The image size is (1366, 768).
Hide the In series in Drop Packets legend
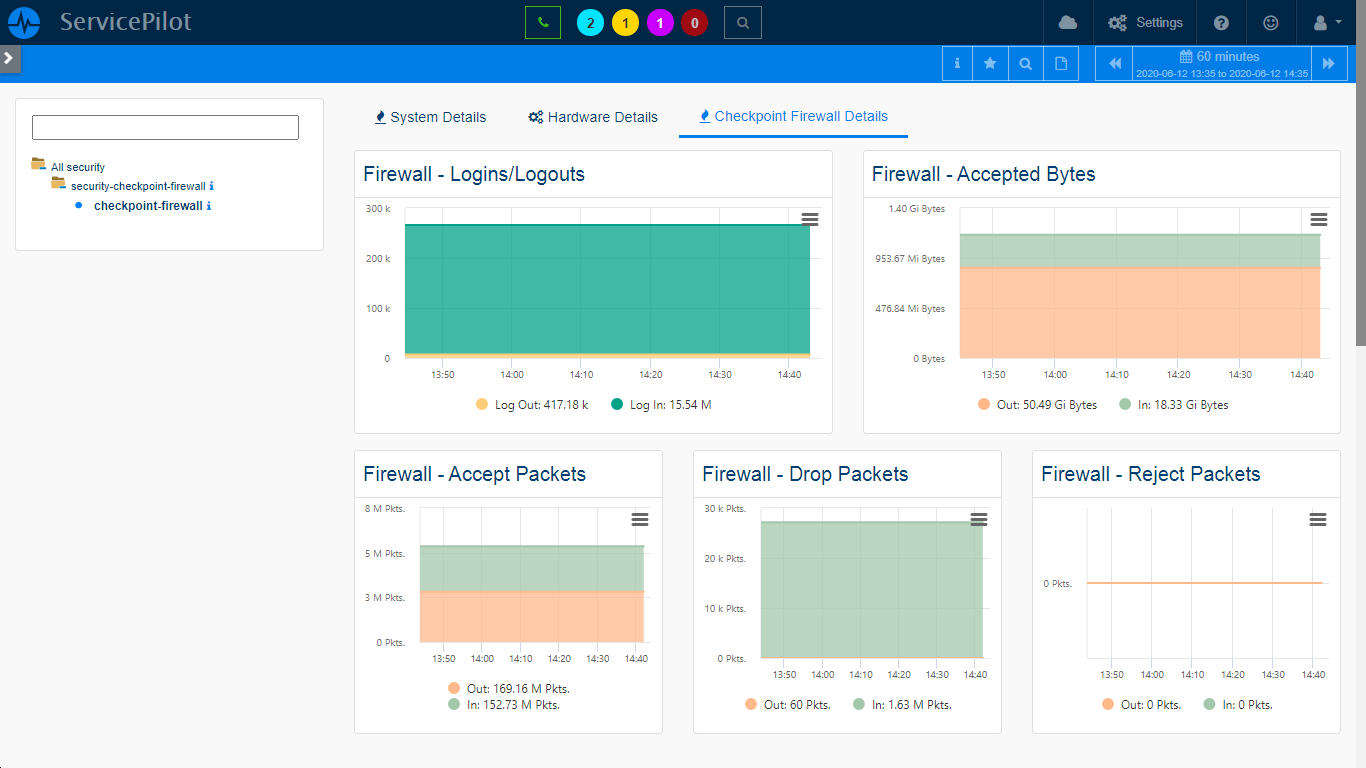pos(901,705)
